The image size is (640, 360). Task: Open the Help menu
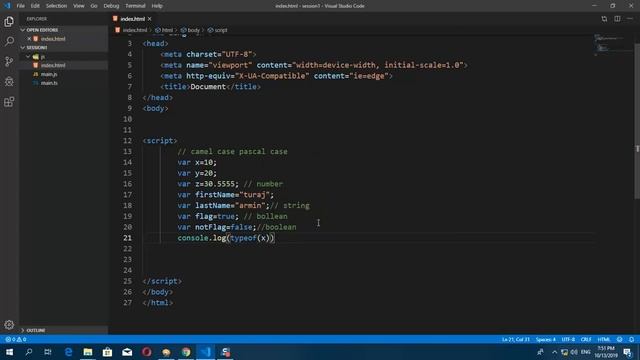pyautogui.click(x=157, y=6)
